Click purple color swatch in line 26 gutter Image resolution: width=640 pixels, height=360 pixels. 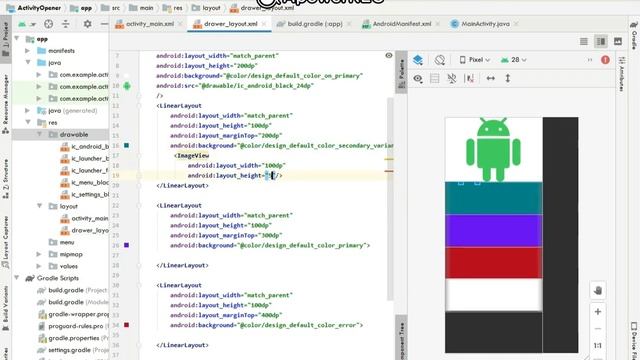[x=127, y=245]
